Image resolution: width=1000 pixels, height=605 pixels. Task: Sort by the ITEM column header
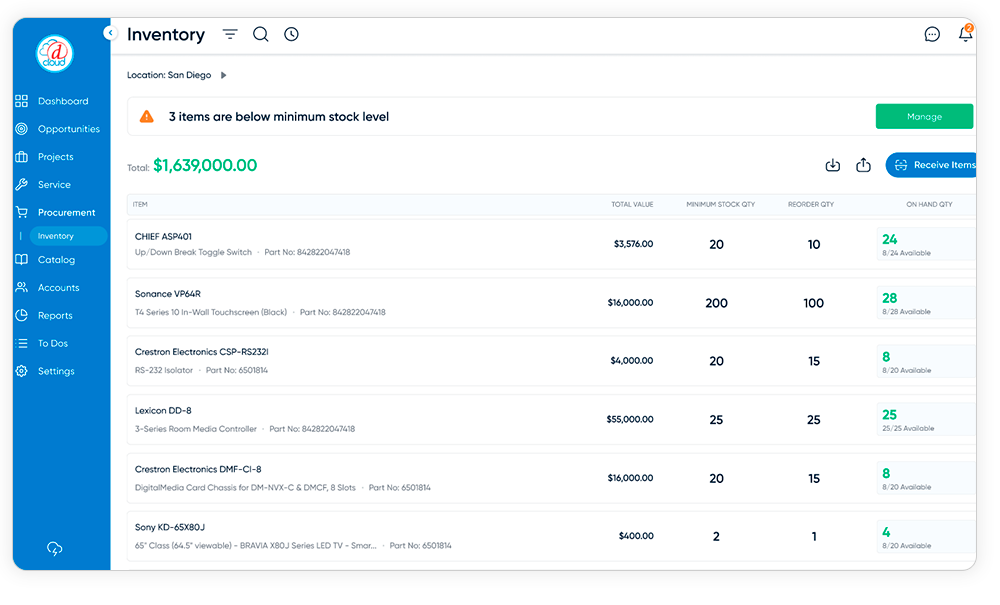(x=140, y=205)
